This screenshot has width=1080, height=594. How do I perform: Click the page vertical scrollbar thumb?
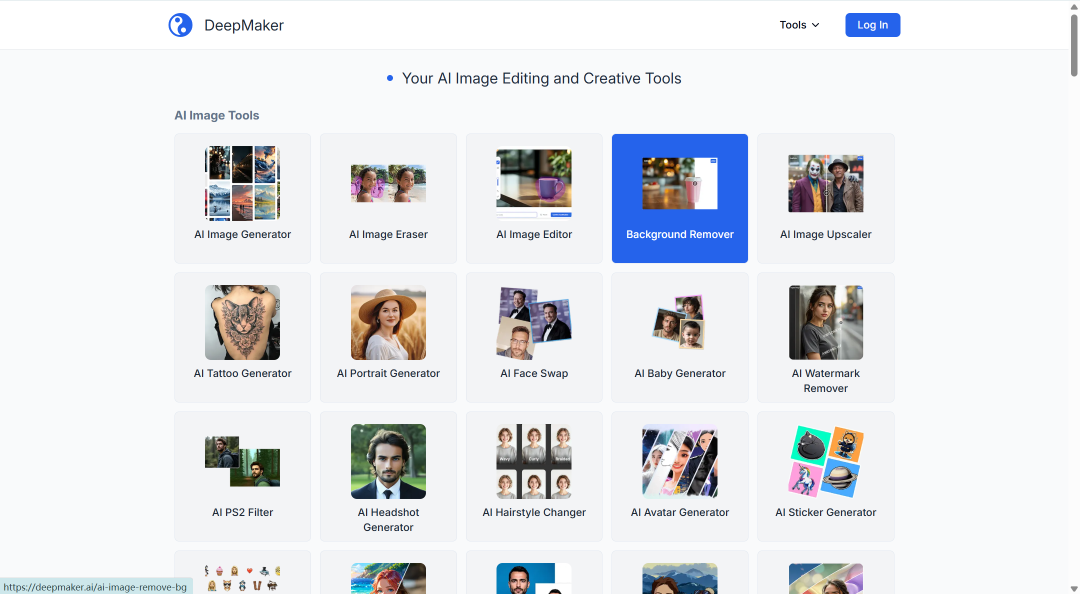pyautogui.click(x=1074, y=45)
